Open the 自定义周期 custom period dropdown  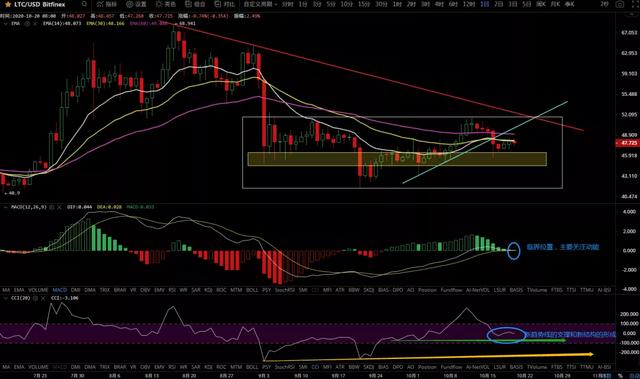pos(260,4)
